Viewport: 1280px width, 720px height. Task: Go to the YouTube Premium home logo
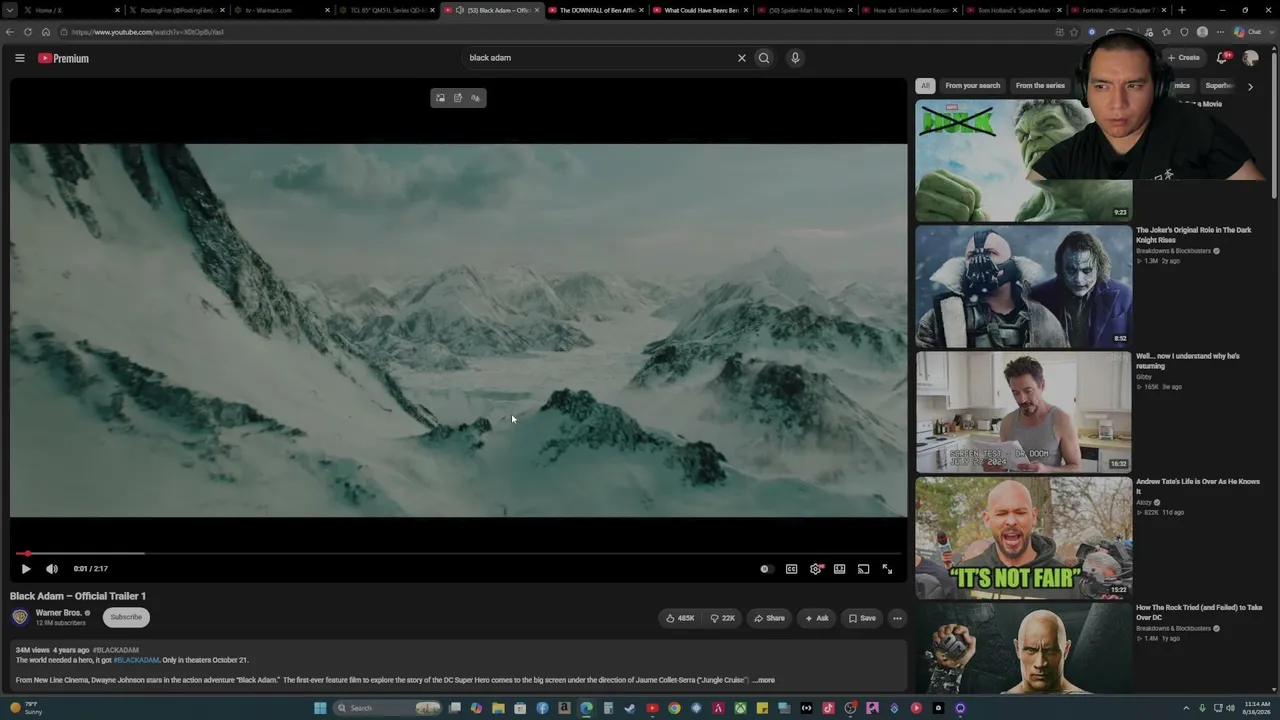(64, 58)
